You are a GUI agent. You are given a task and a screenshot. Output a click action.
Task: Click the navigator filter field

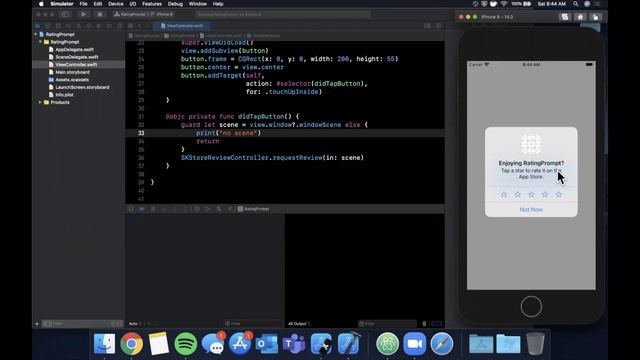click(82, 324)
